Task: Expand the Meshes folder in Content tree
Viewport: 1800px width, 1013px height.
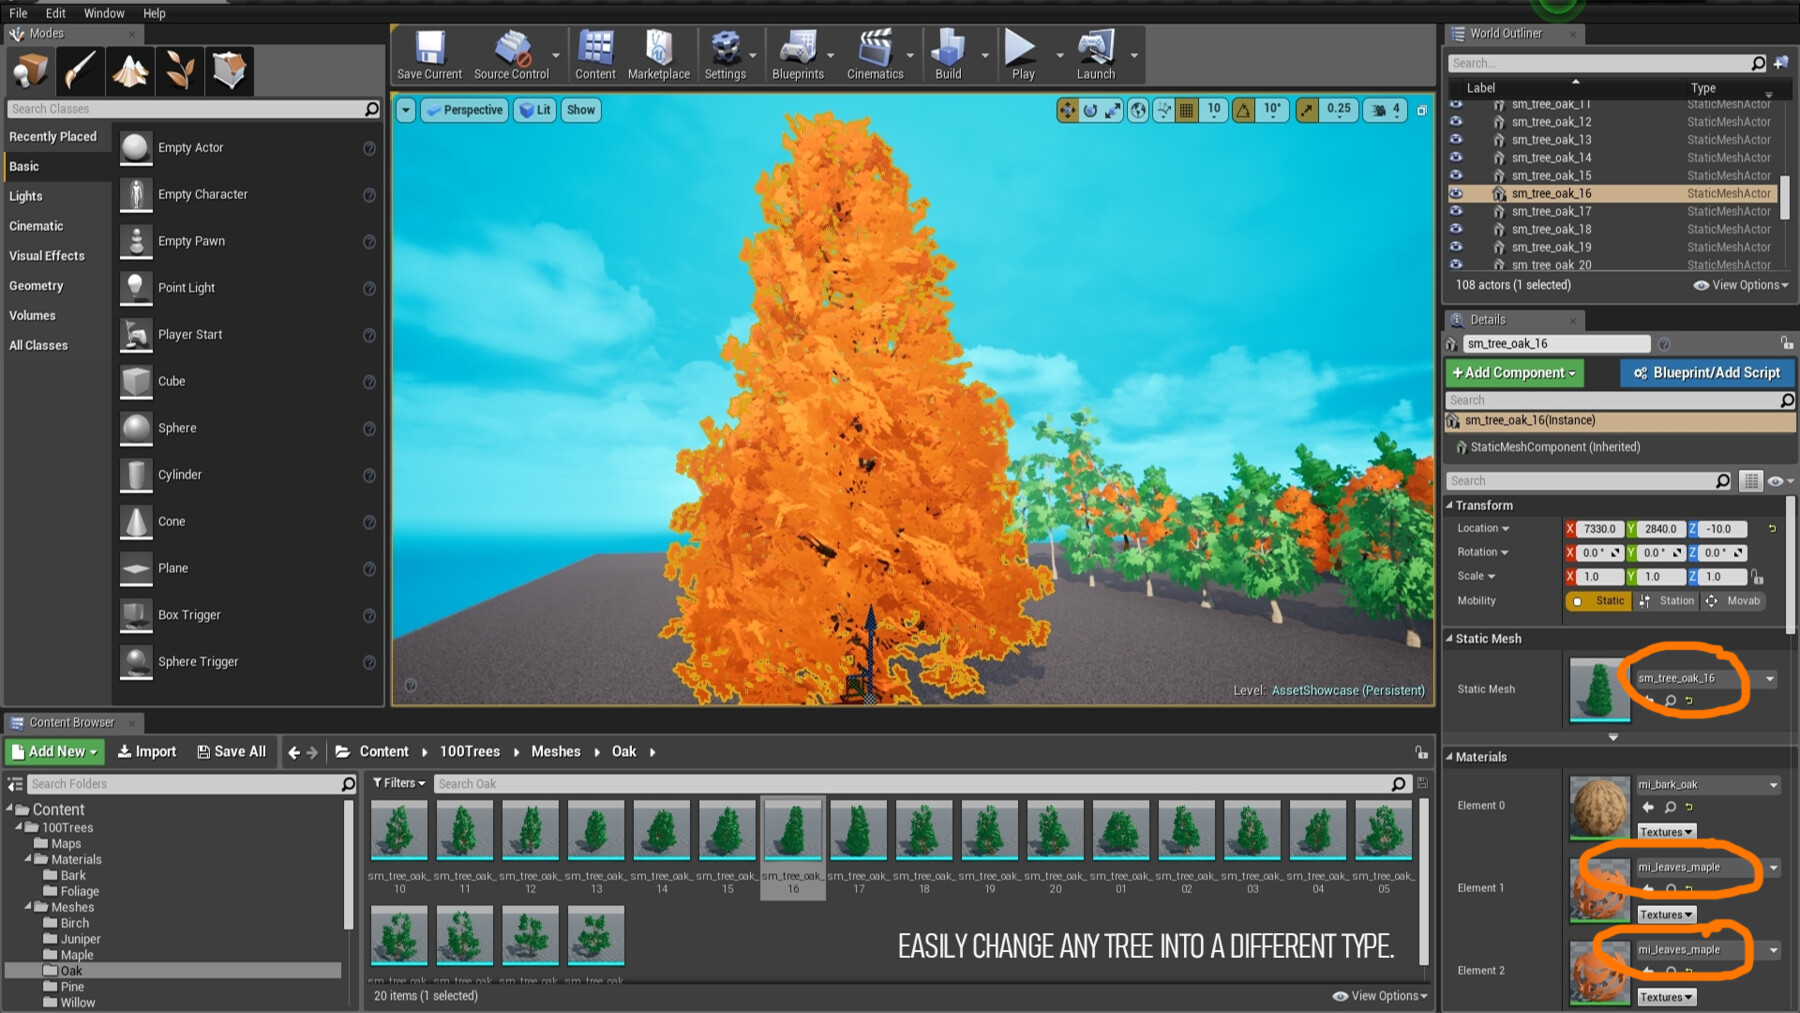Action: (x=28, y=907)
